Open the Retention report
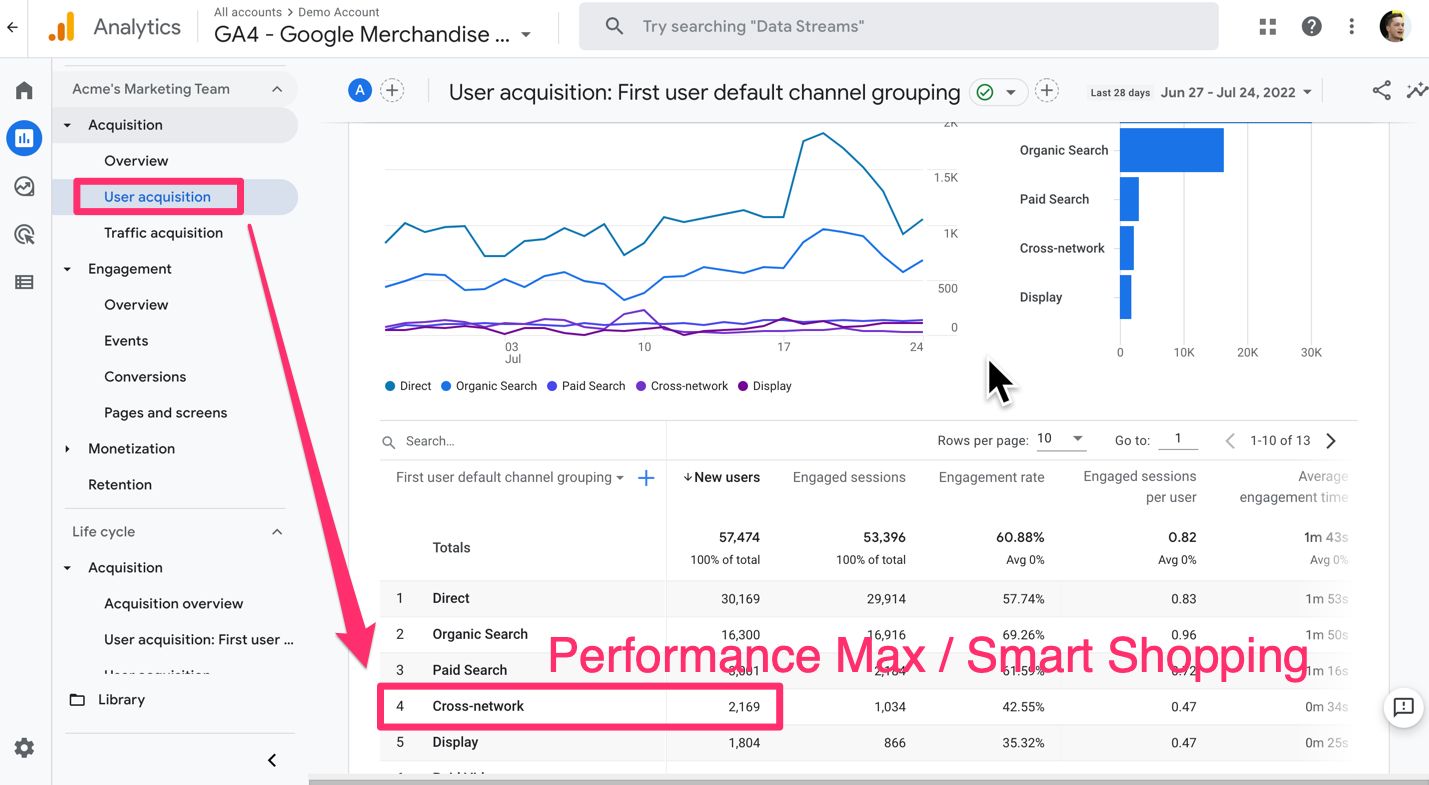Viewport: 1429px width, 785px height. (120, 485)
